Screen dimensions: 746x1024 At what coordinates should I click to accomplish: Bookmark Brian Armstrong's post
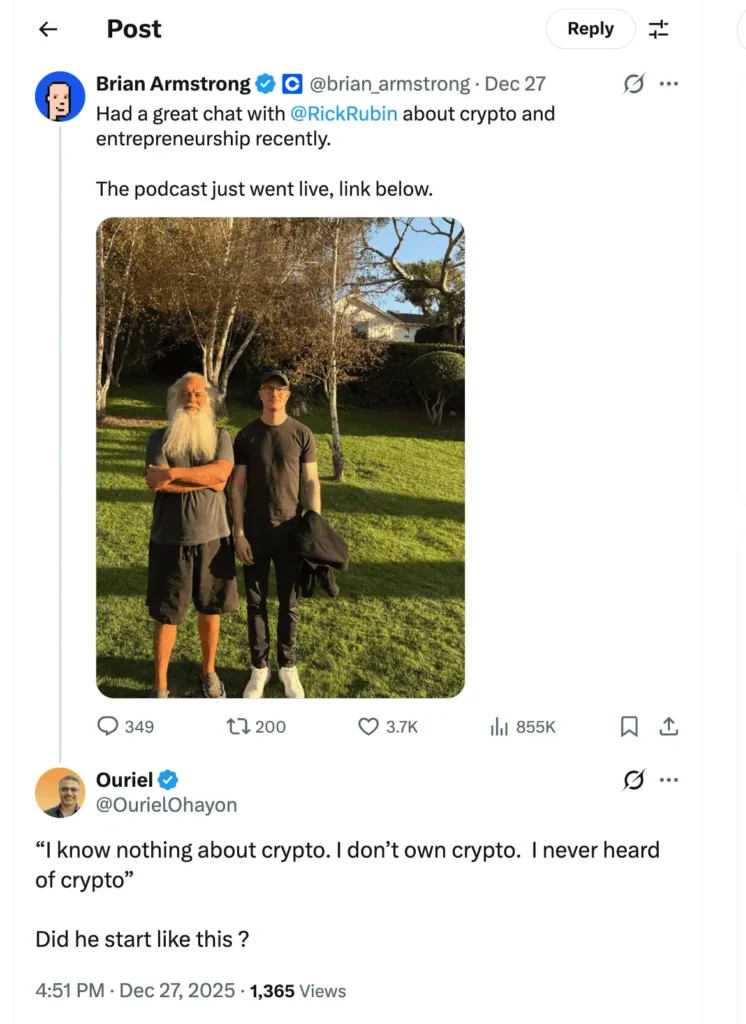coord(629,727)
